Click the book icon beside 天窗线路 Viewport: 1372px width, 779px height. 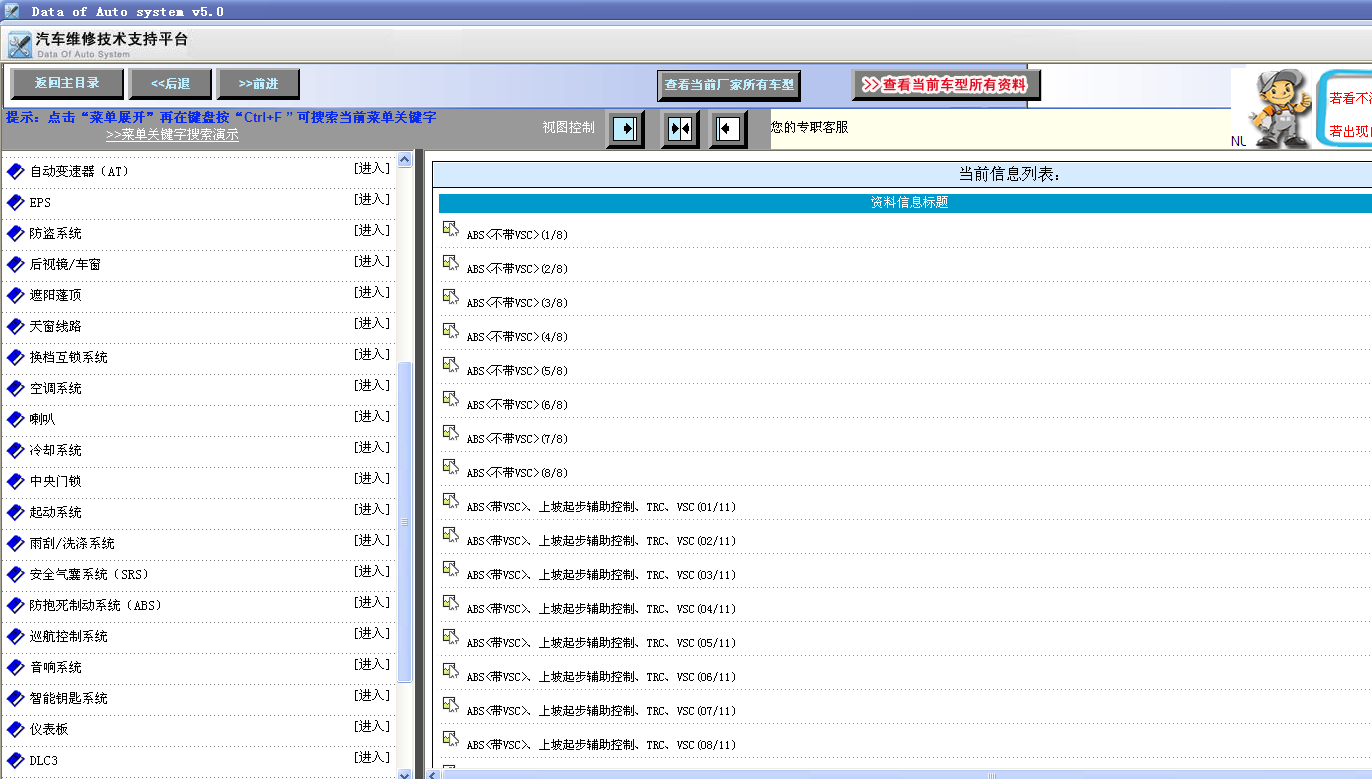click(15, 326)
